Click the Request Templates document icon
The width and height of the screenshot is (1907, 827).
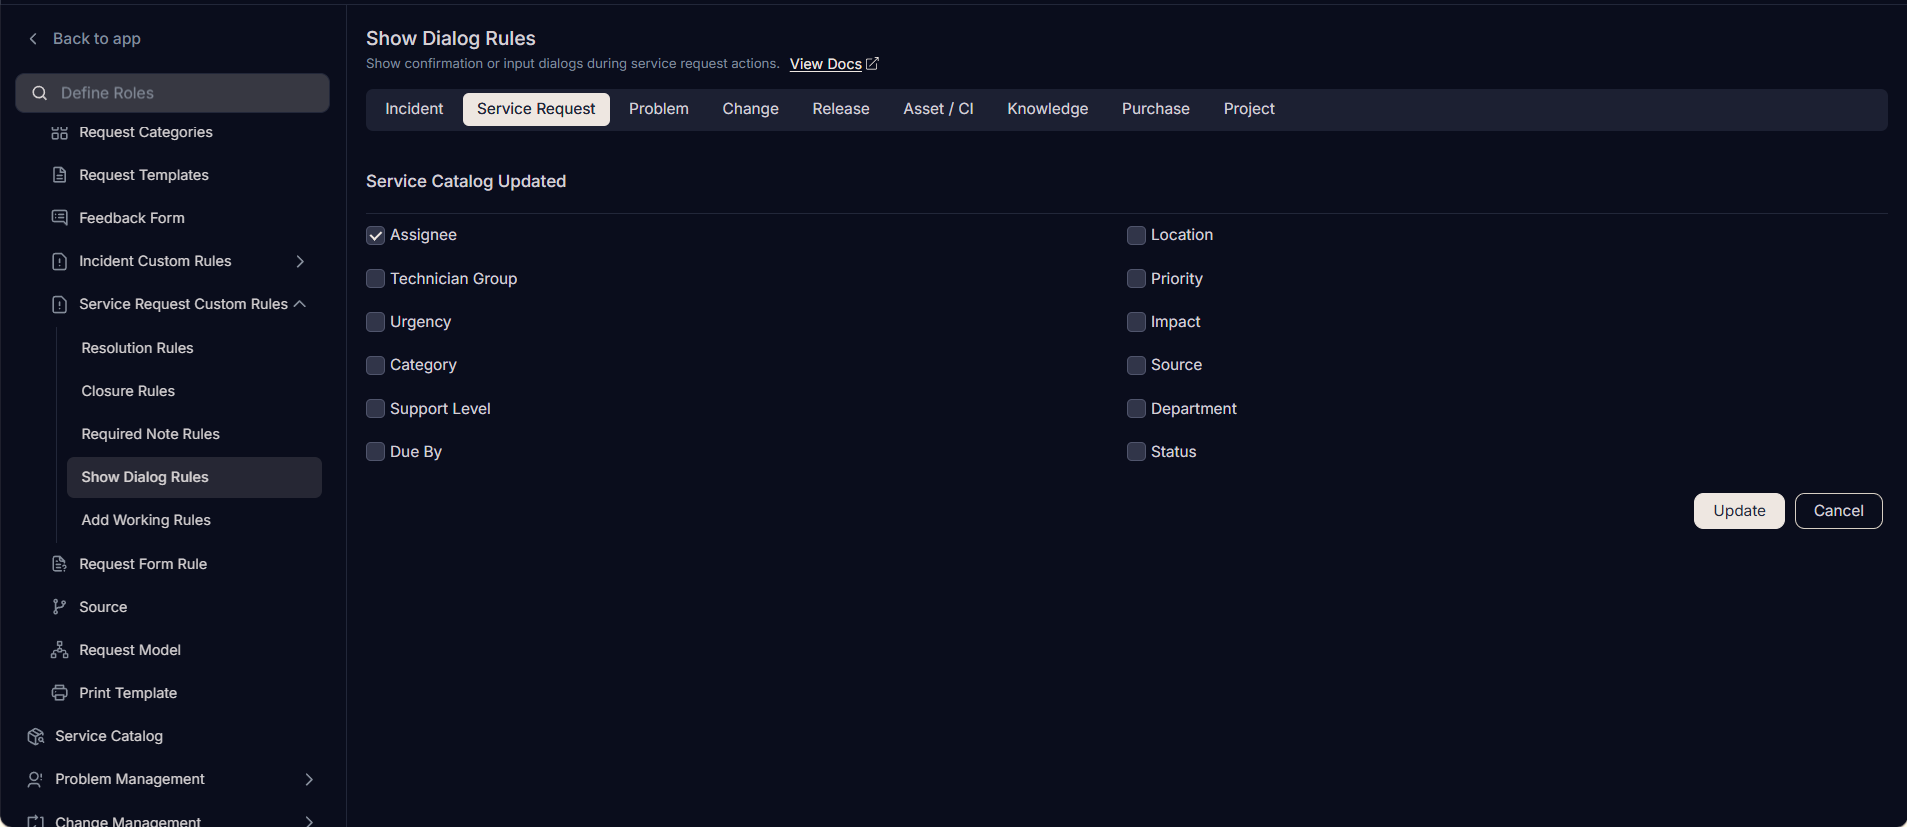pyautogui.click(x=60, y=175)
